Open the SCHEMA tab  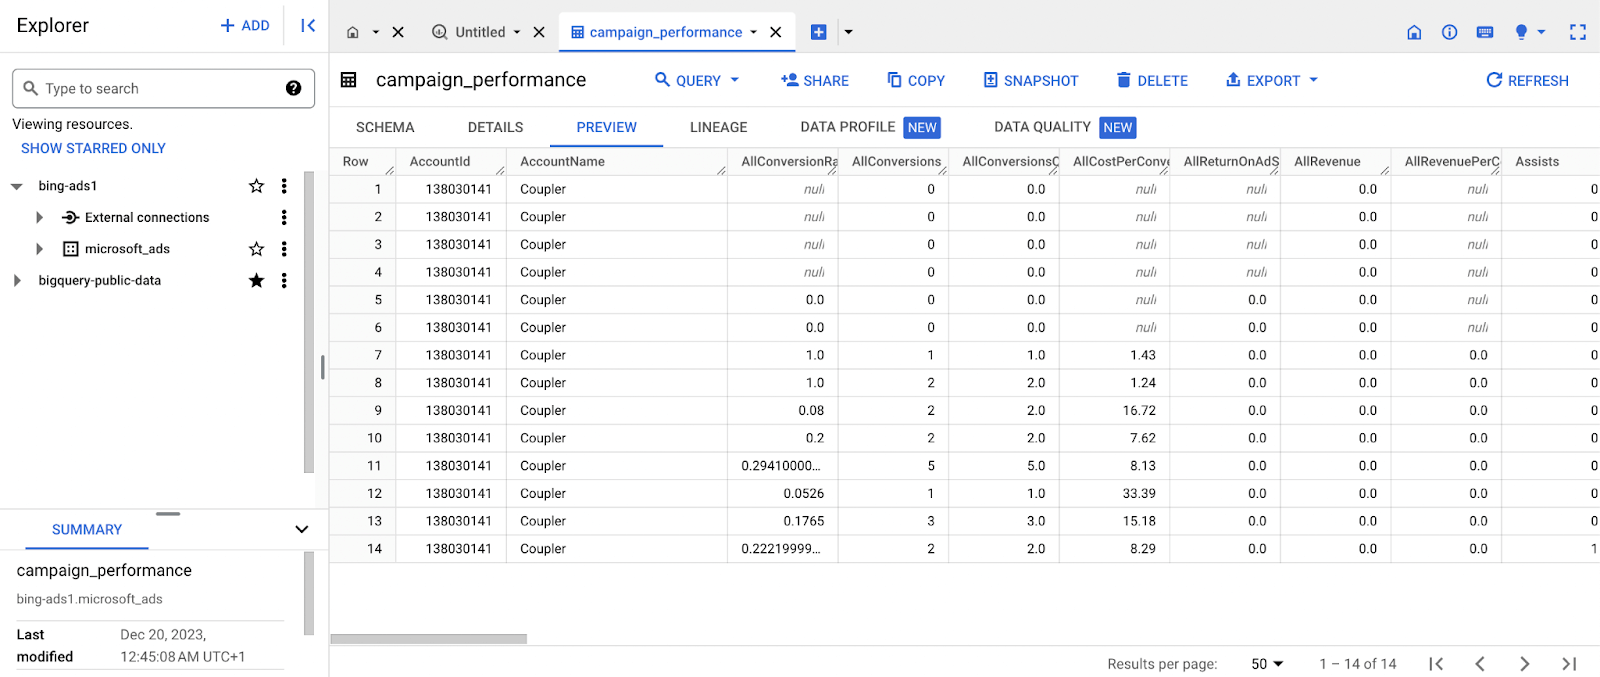tap(385, 127)
